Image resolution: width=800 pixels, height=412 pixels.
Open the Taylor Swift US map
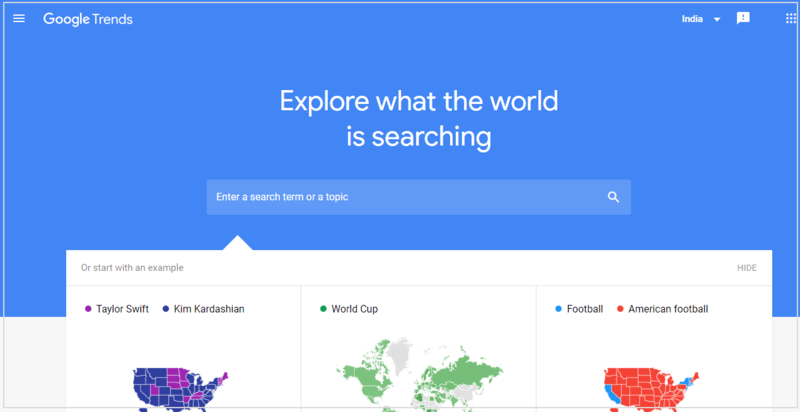181,389
